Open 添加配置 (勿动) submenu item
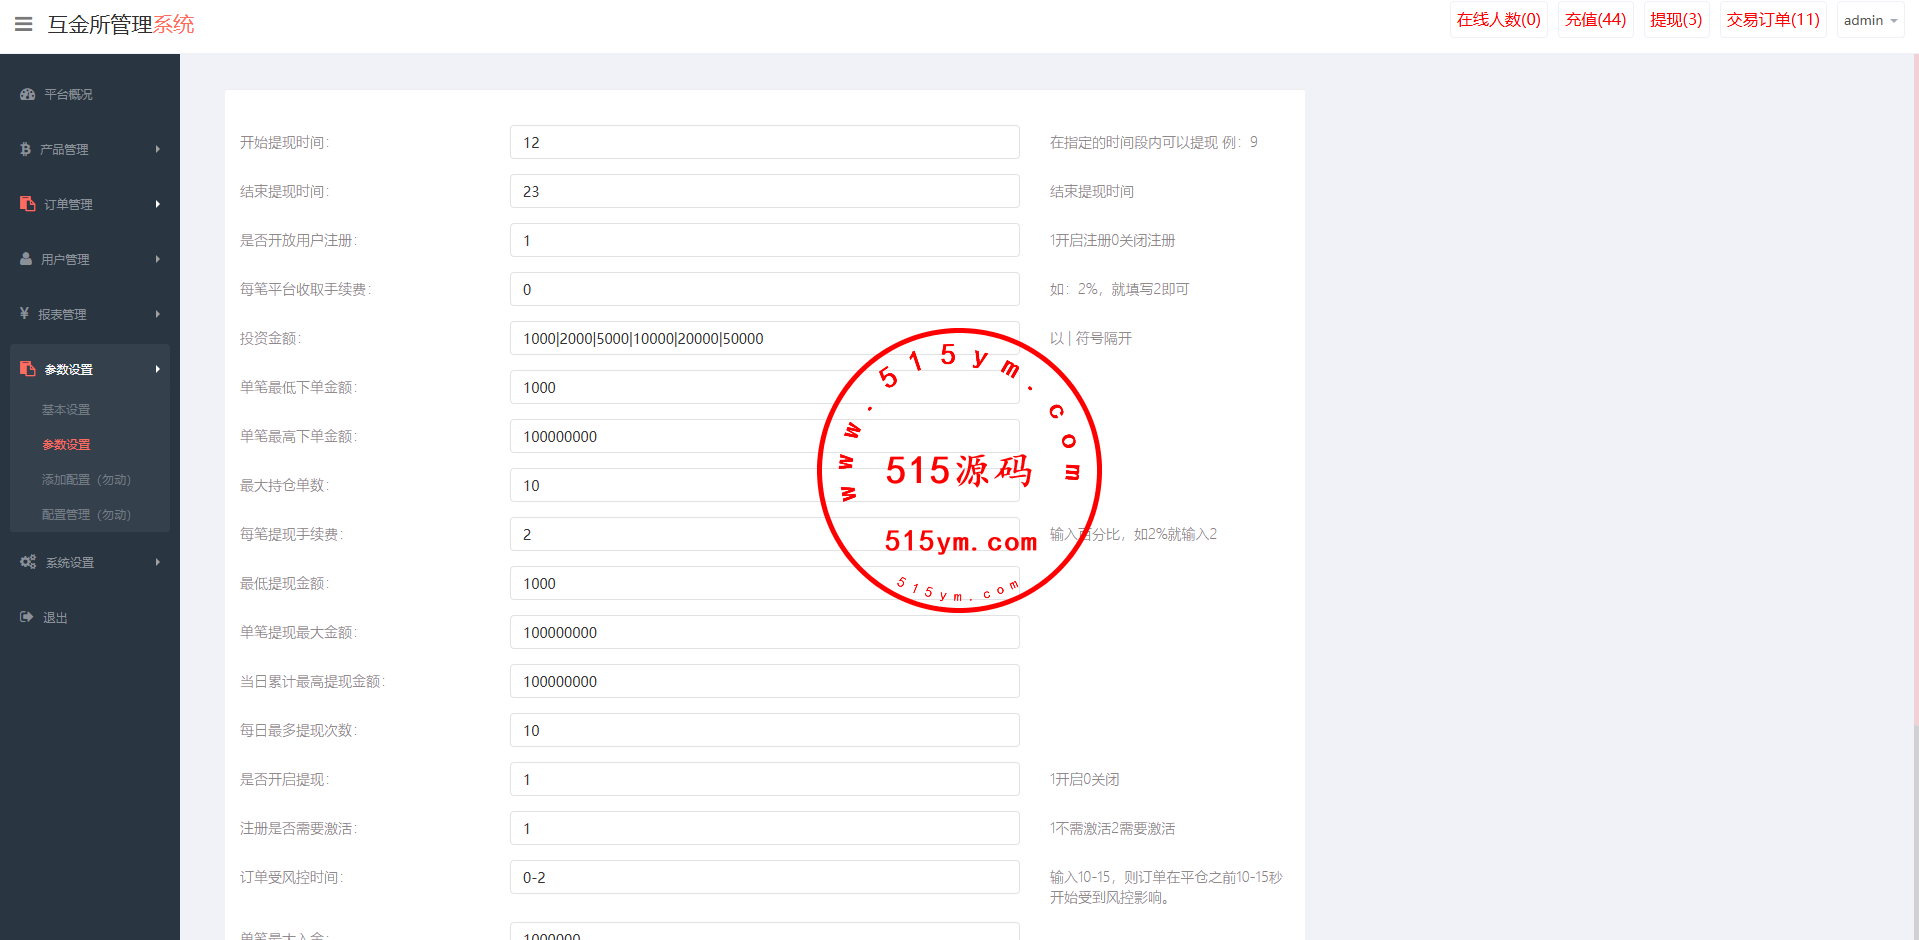 coord(86,480)
